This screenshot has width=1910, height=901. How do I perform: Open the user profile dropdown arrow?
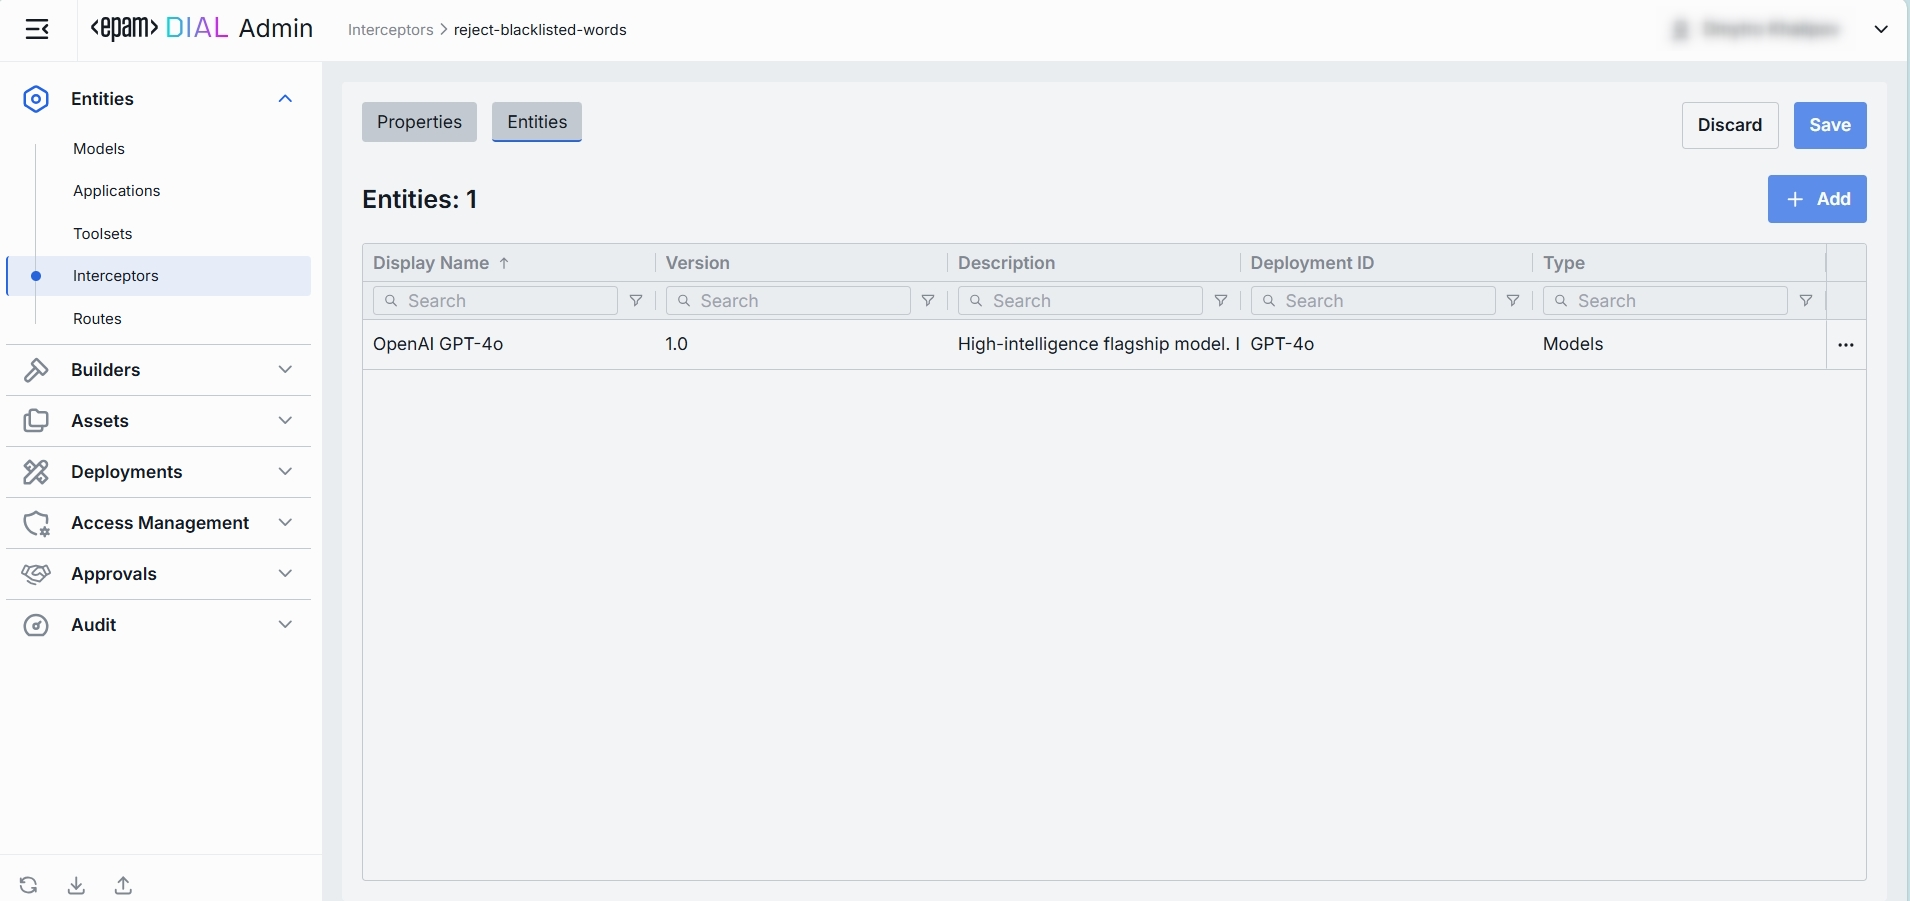(x=1881, y=29)
